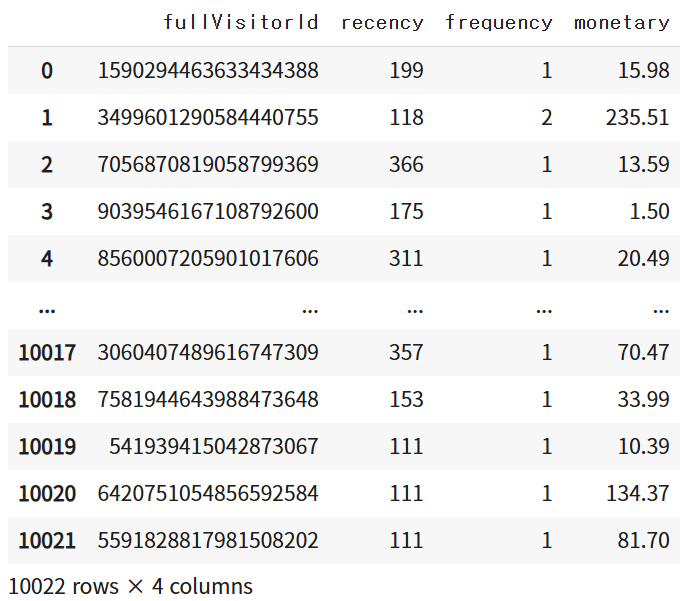Click row index 10020
The image size is (695, 601).
click(x=47, y=493)
